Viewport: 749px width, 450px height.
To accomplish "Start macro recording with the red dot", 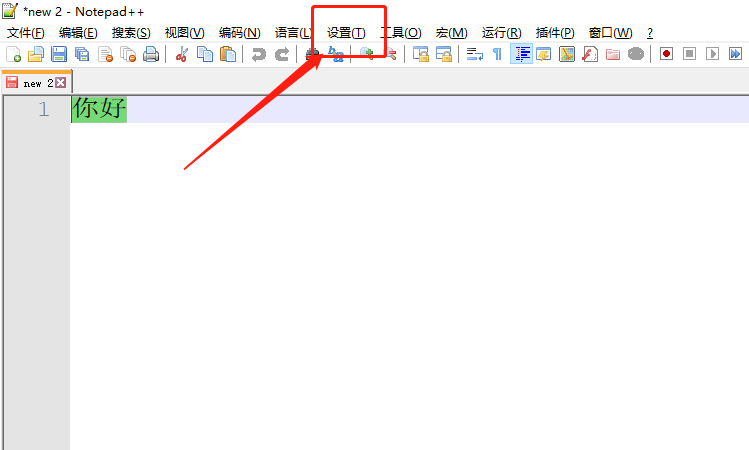I will 666,54.
